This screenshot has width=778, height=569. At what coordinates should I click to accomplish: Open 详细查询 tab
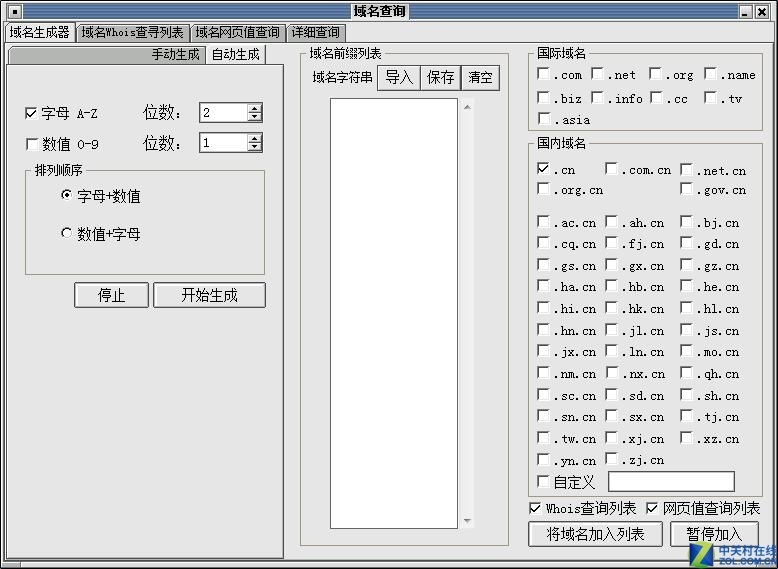click(316, 33)
